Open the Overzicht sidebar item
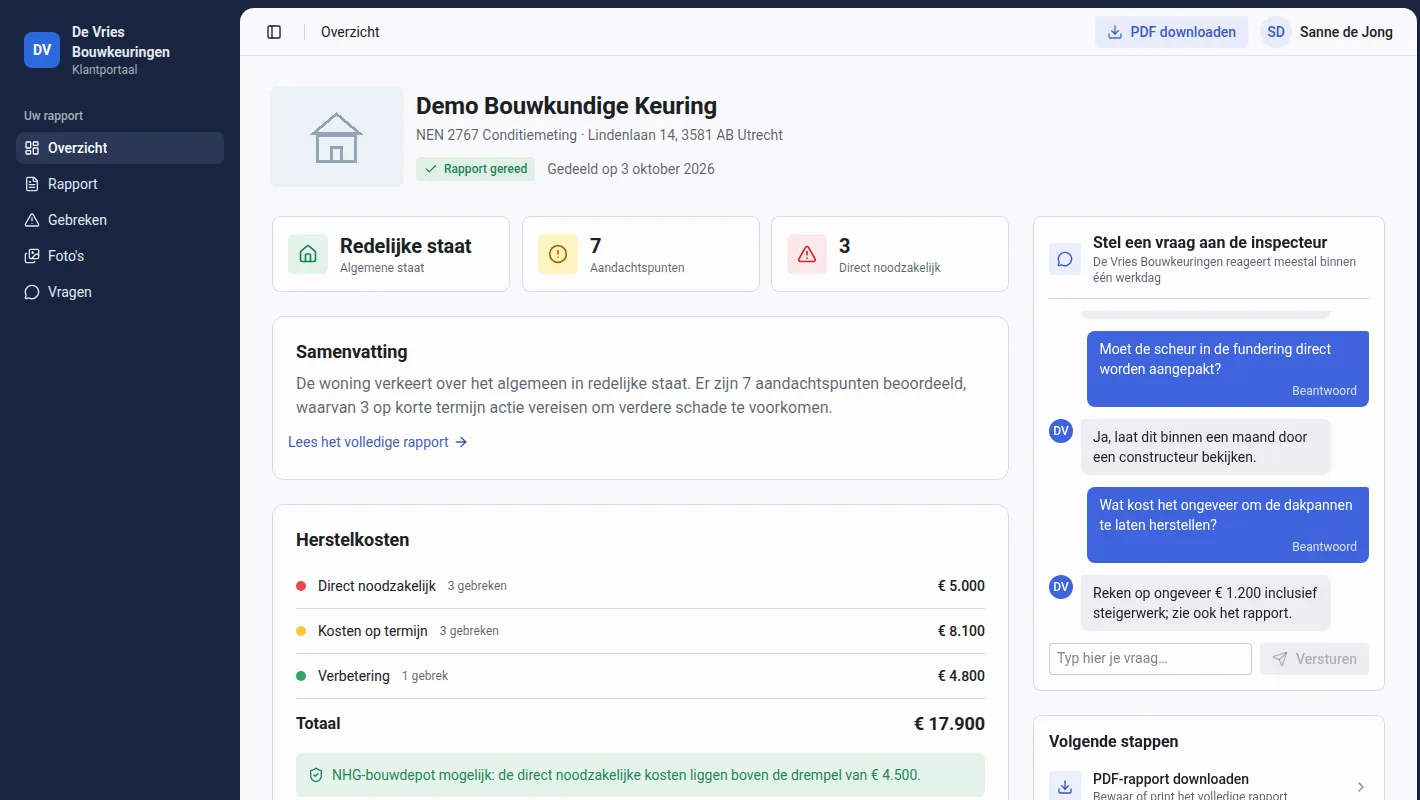Screen dimensions: 1420x800 click(120, 148)
